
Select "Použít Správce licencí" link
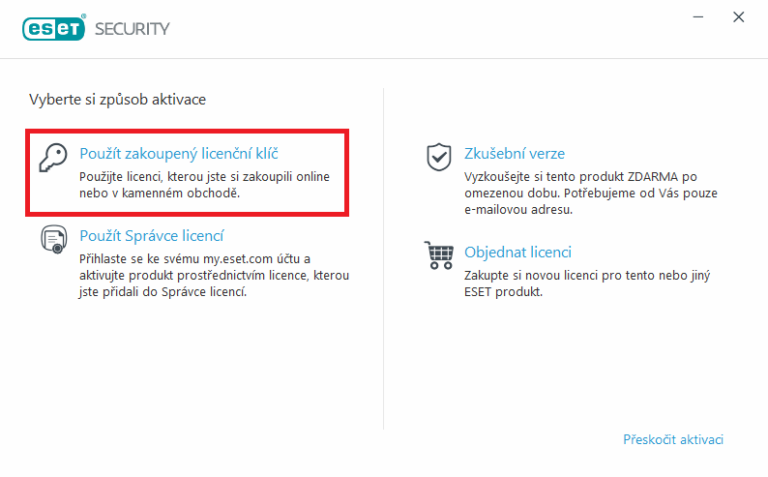coord(151,236)
